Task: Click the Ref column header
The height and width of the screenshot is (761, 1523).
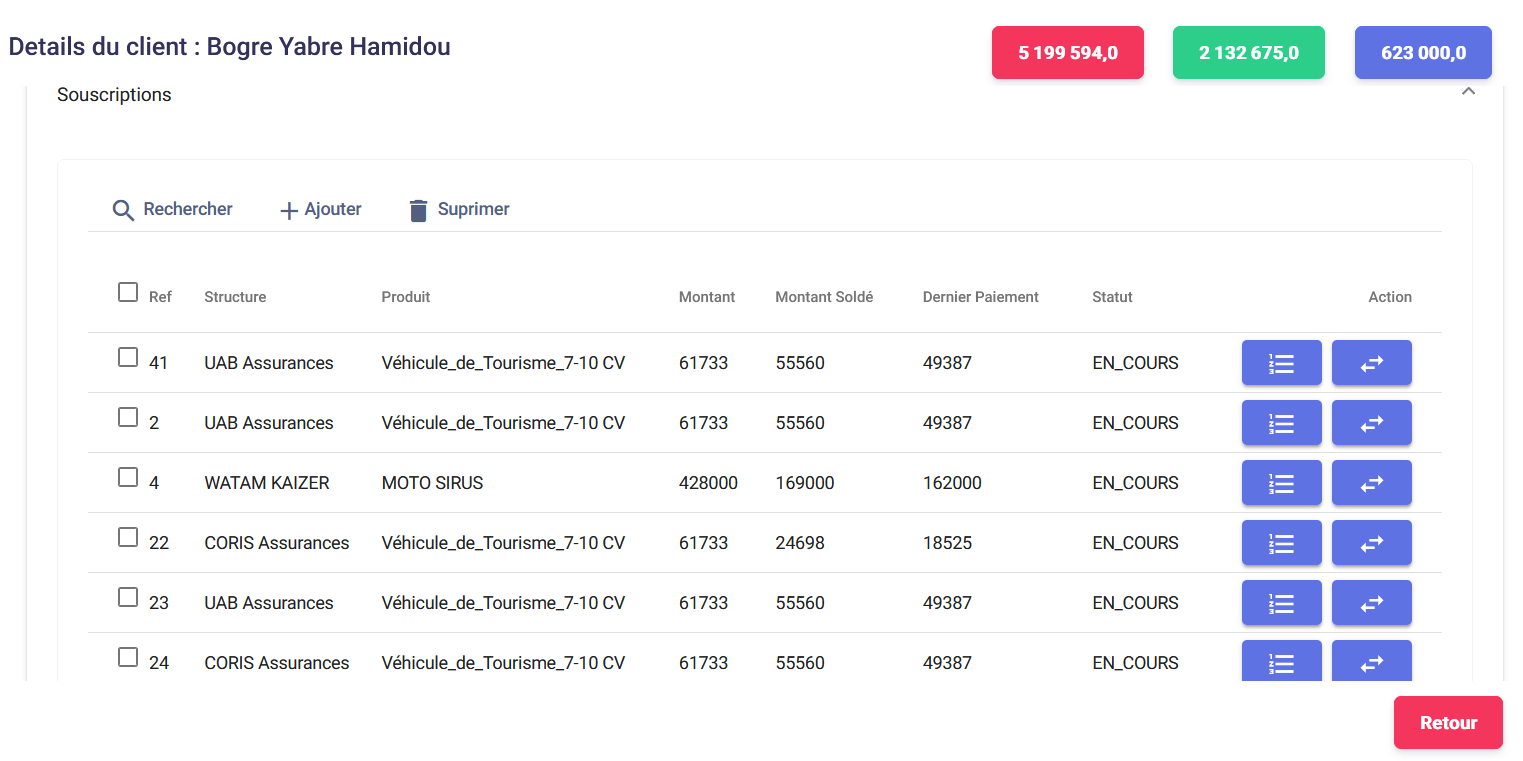Action: pyautogui.click(x=160, y=297)
